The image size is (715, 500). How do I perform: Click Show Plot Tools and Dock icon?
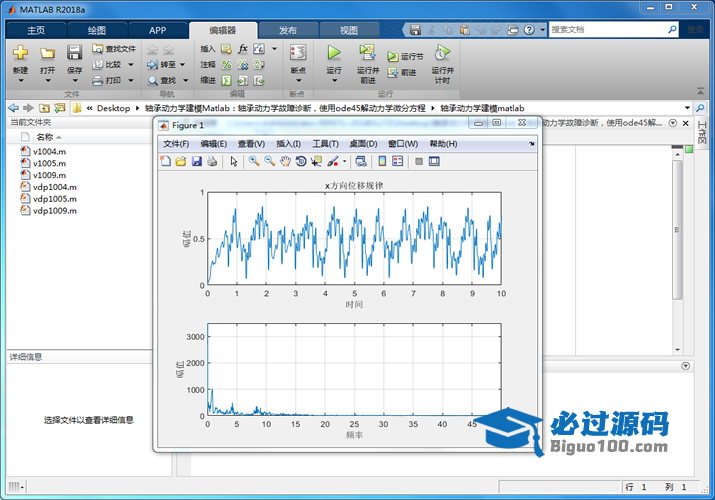[434, 161]
